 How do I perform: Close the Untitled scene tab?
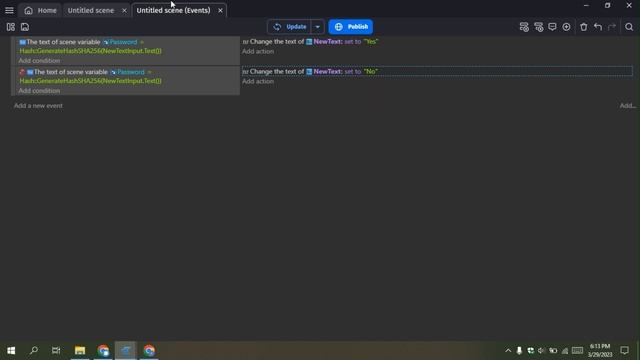pos(124,11)
